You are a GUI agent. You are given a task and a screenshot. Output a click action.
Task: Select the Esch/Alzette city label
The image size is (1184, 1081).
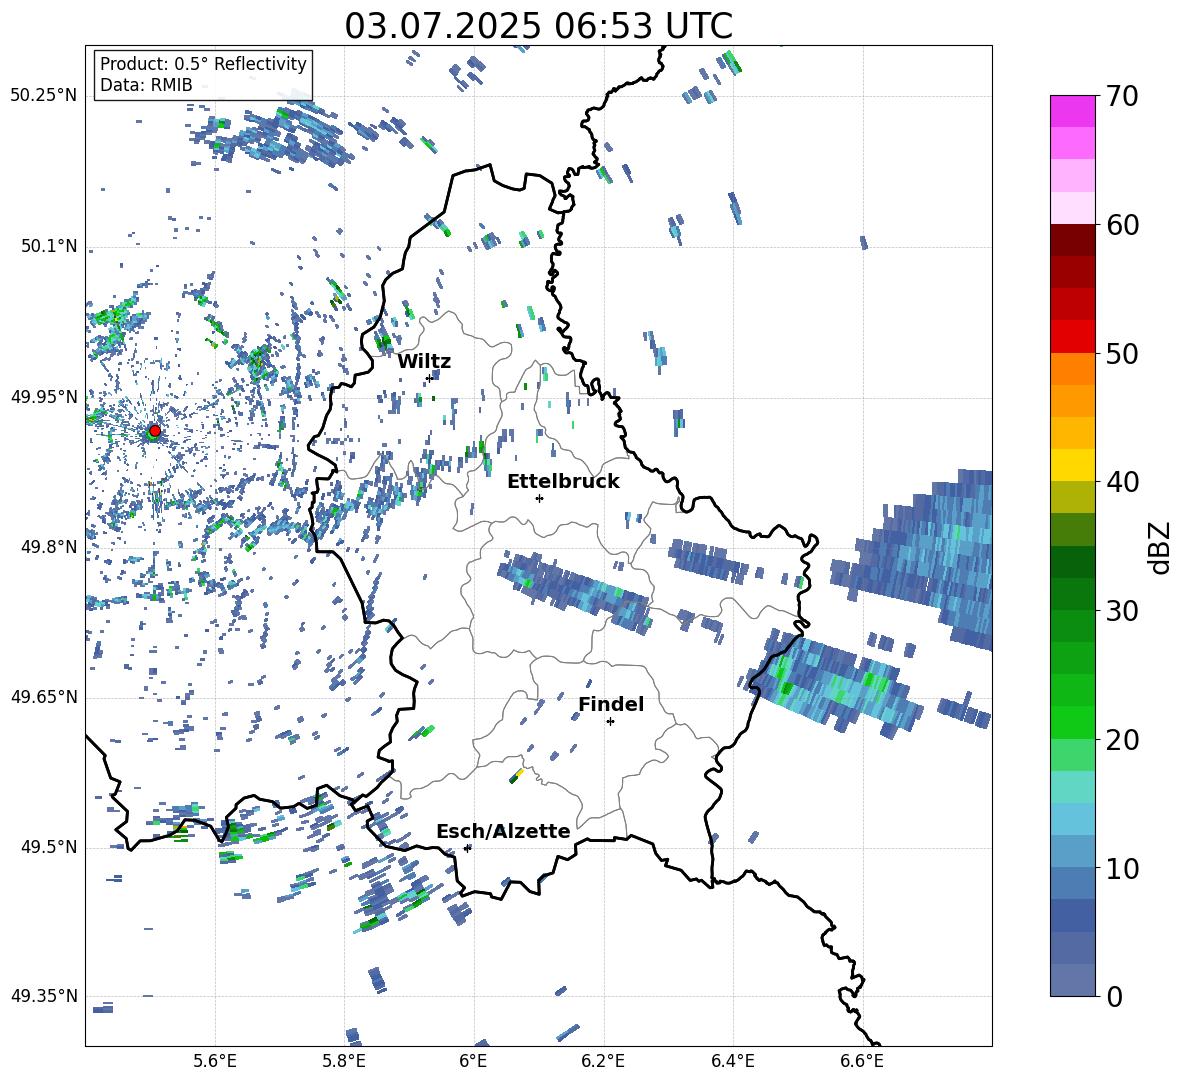pos(503,831)
